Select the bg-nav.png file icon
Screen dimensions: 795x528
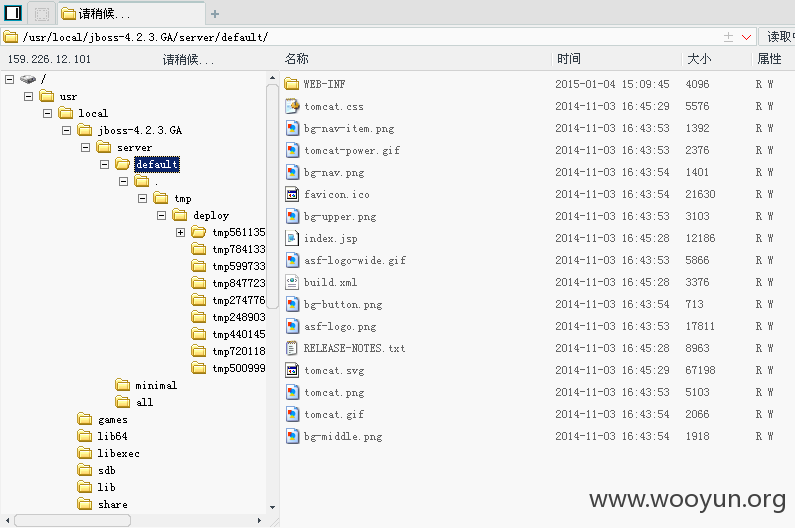click(x=292, y=172)
